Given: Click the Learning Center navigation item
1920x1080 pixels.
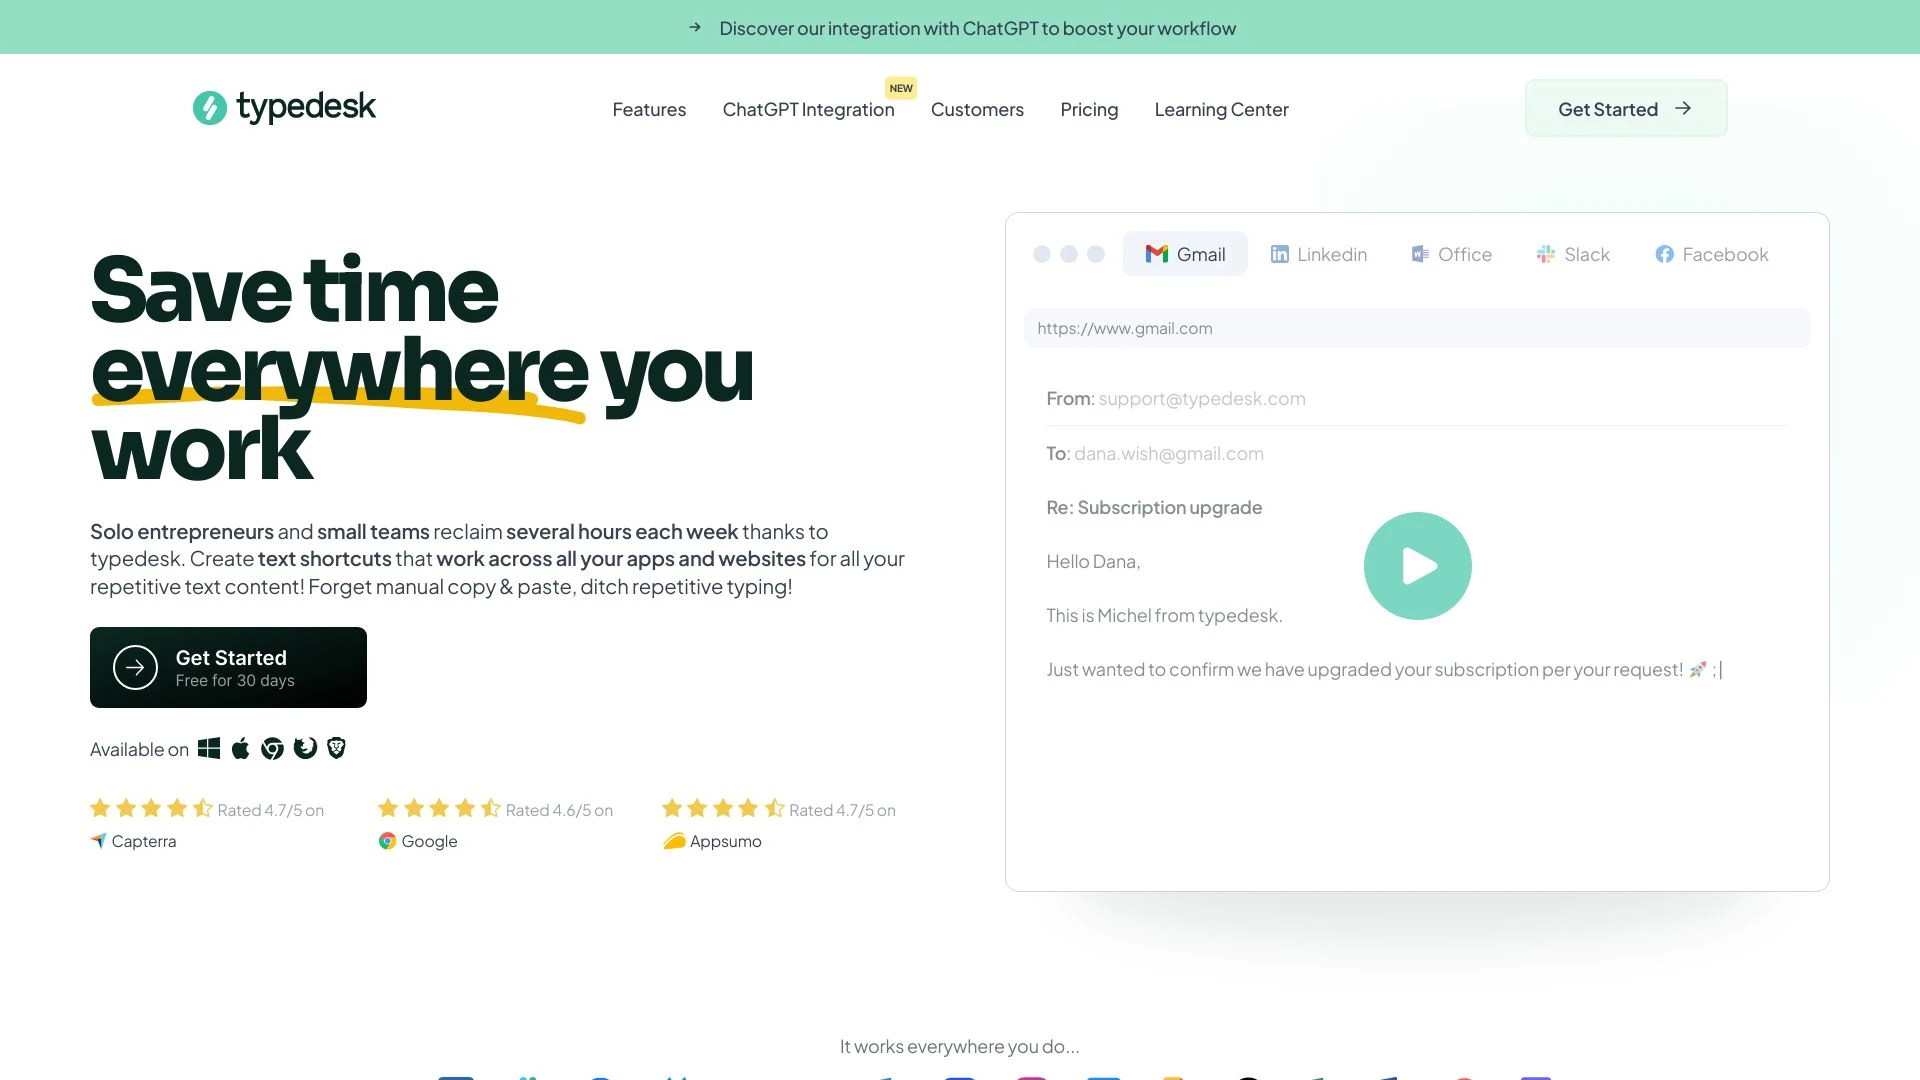Looking at the screenshot, I should 1221,109.
